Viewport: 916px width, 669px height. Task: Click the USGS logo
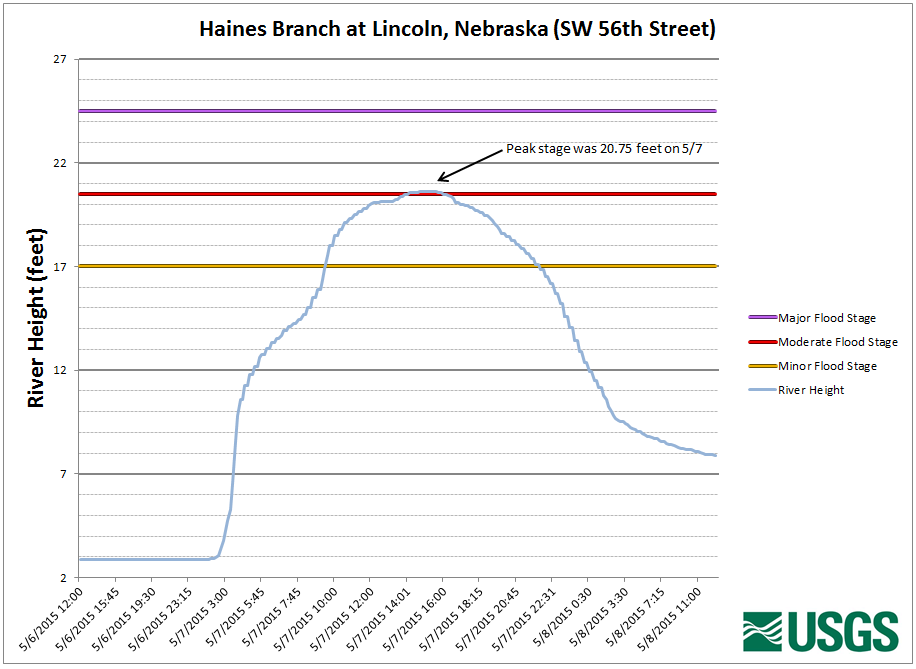pyautogui.click(x=821, y=631)
